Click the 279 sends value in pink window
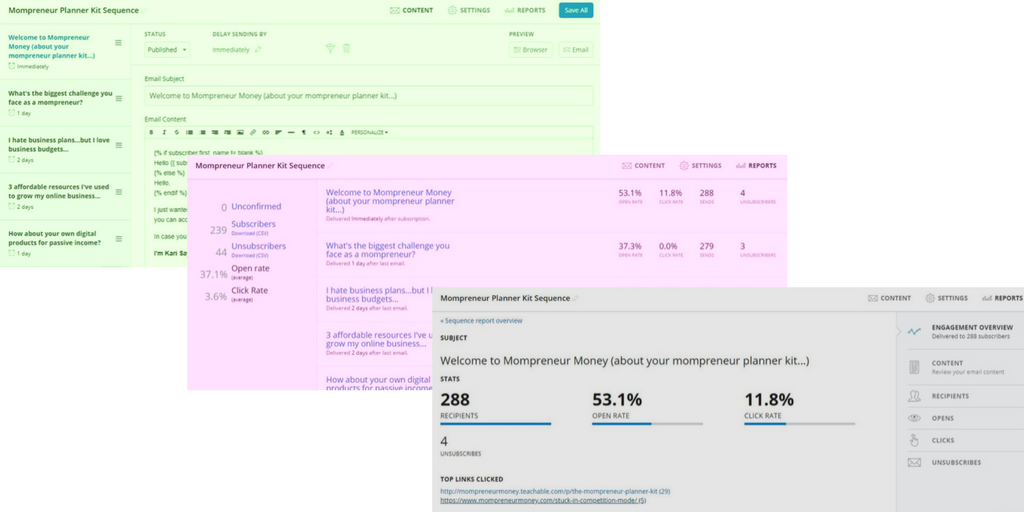1024x512 pixels. pyautogui.click(x=707, y=246)
